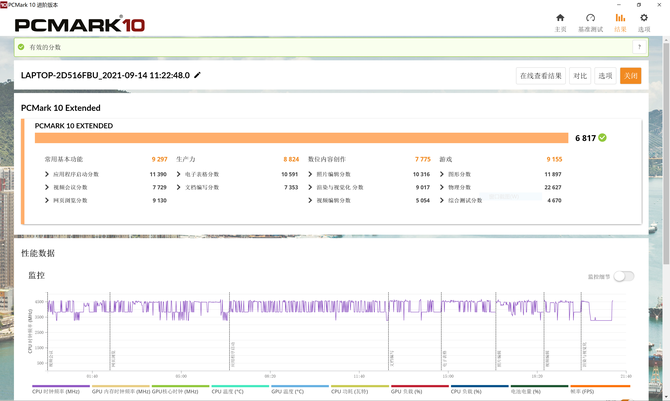Click the 综合测试分数 value 4 670
This screenshot has height=401, width=670.
click(554, 200)
